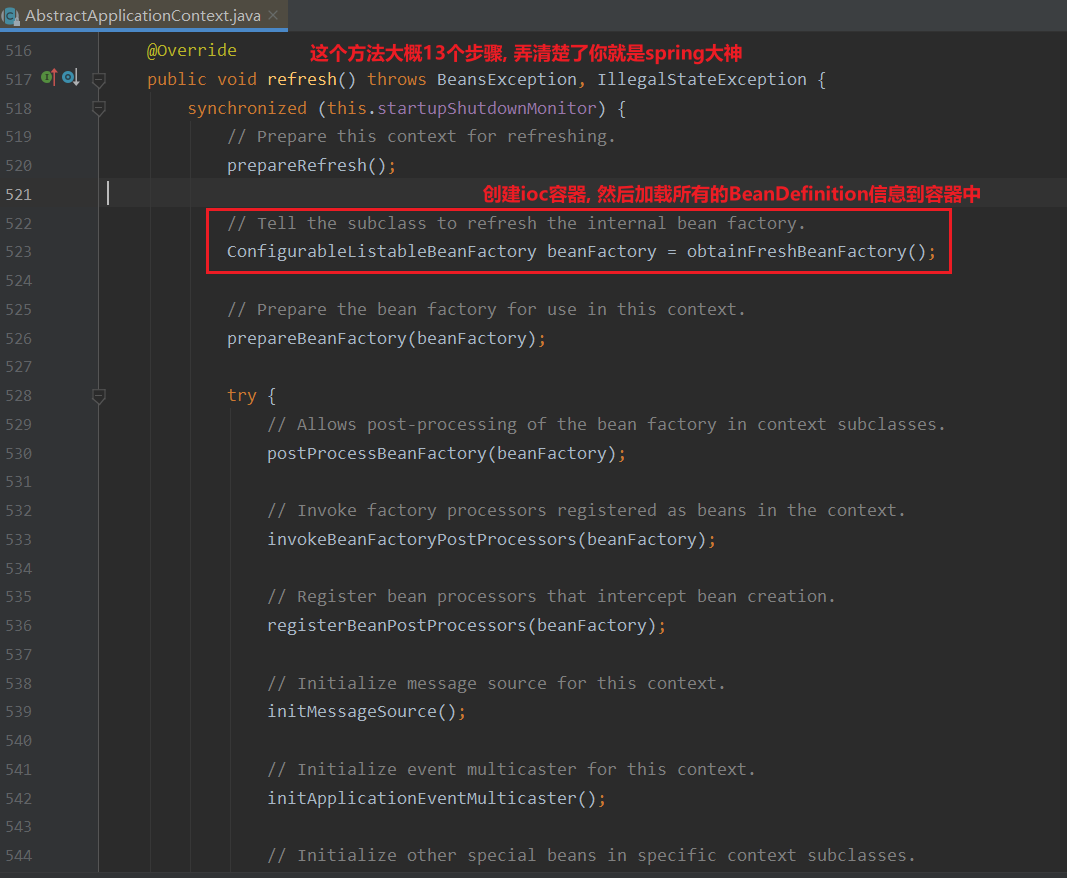Click the overridden-method gutter icon on line 517
The image size is (1067, 878).
(68, 78)
